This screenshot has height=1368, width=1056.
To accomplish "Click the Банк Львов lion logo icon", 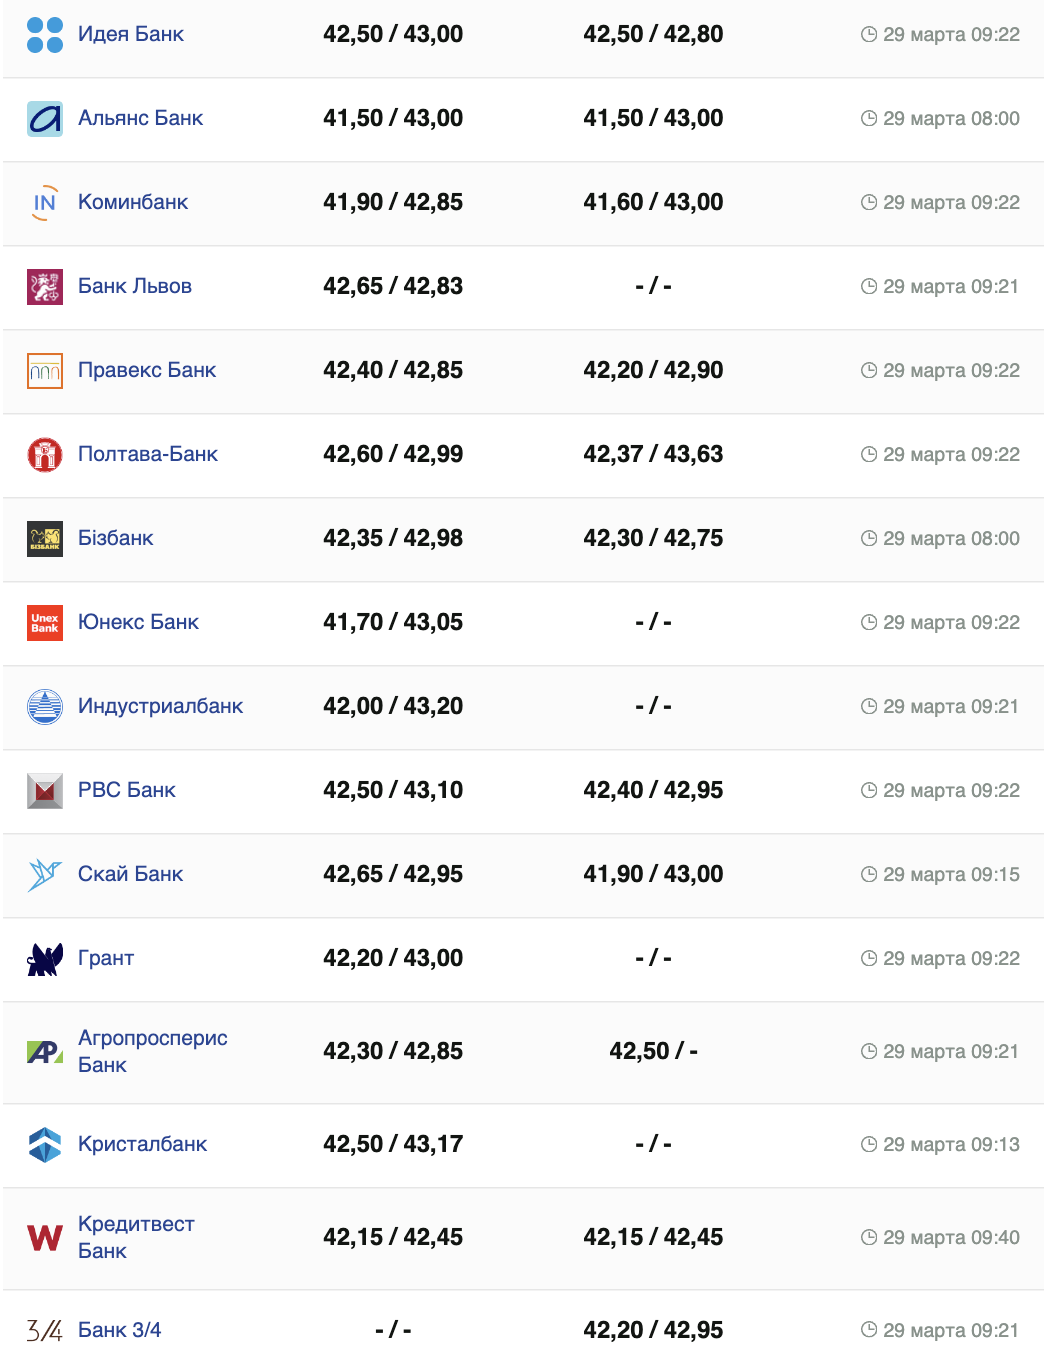I will 45,287.
